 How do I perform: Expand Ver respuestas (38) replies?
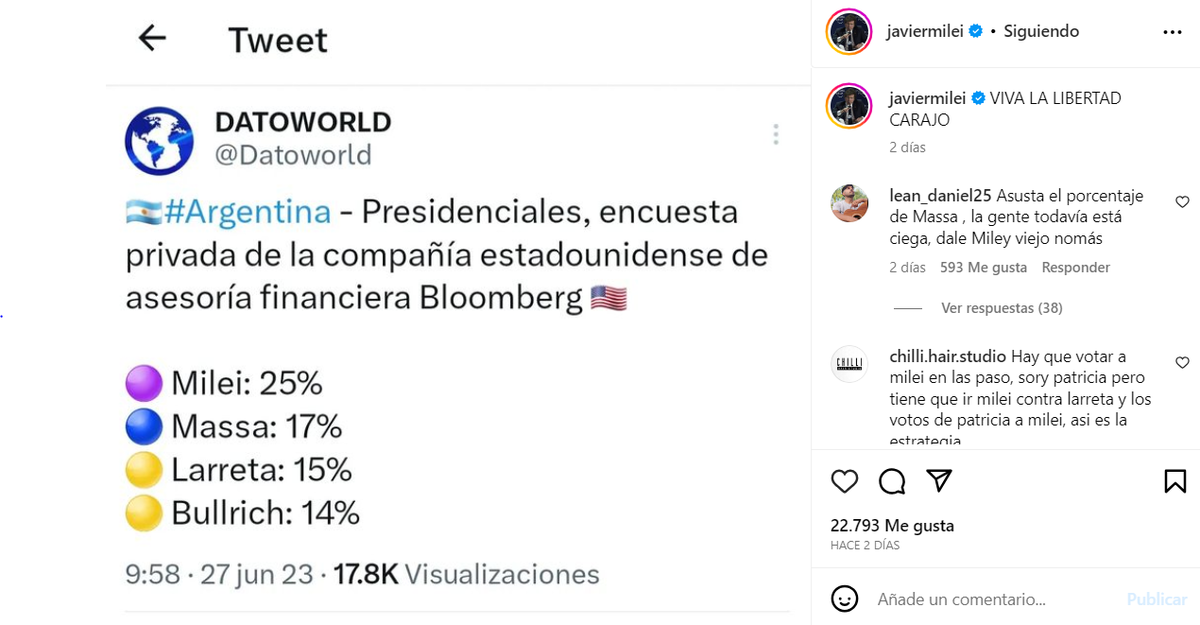(1001, 308)
